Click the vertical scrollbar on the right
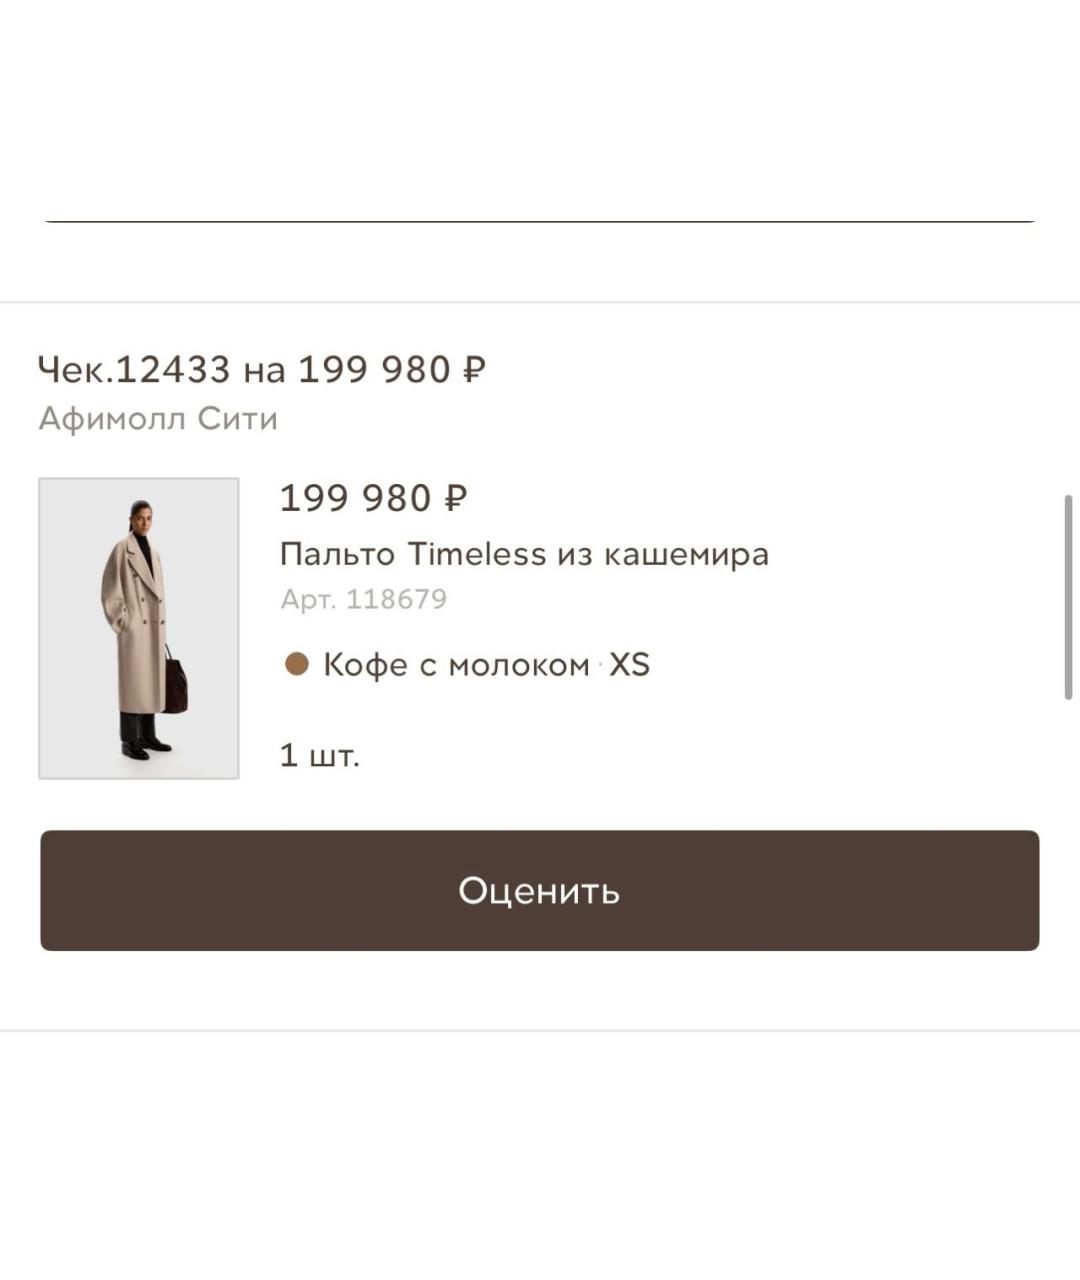Image resolution: width=1080 pixels, height=1280 pixels. point(1068,597)
